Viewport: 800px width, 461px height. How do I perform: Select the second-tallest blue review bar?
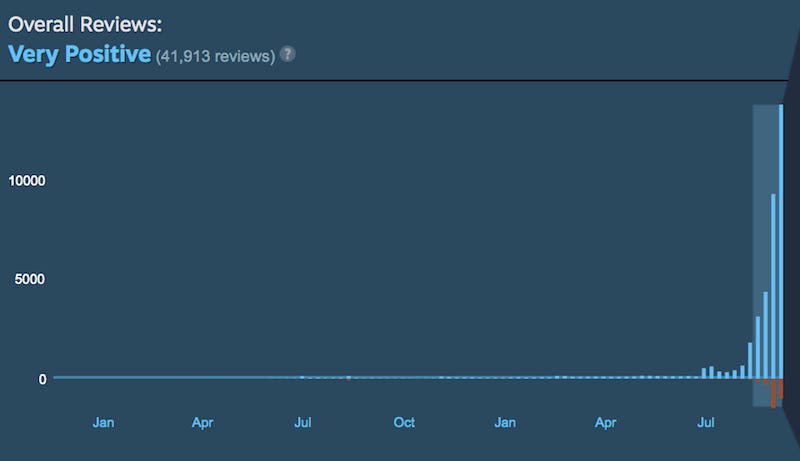tap(773, 286)
